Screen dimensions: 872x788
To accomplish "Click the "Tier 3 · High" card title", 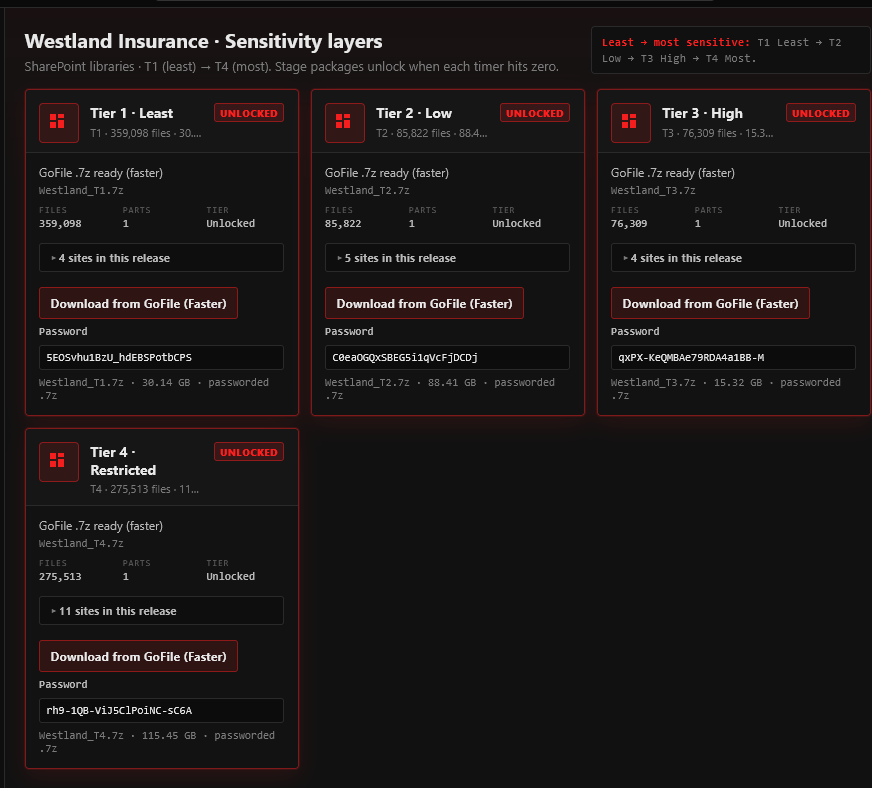I will [x=702, y=113].
